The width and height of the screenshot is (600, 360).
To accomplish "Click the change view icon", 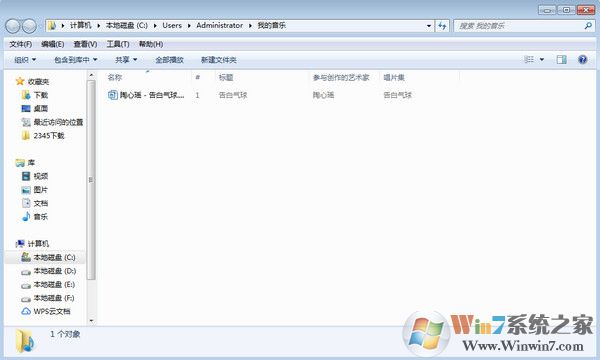I will (x=529, y=59).
